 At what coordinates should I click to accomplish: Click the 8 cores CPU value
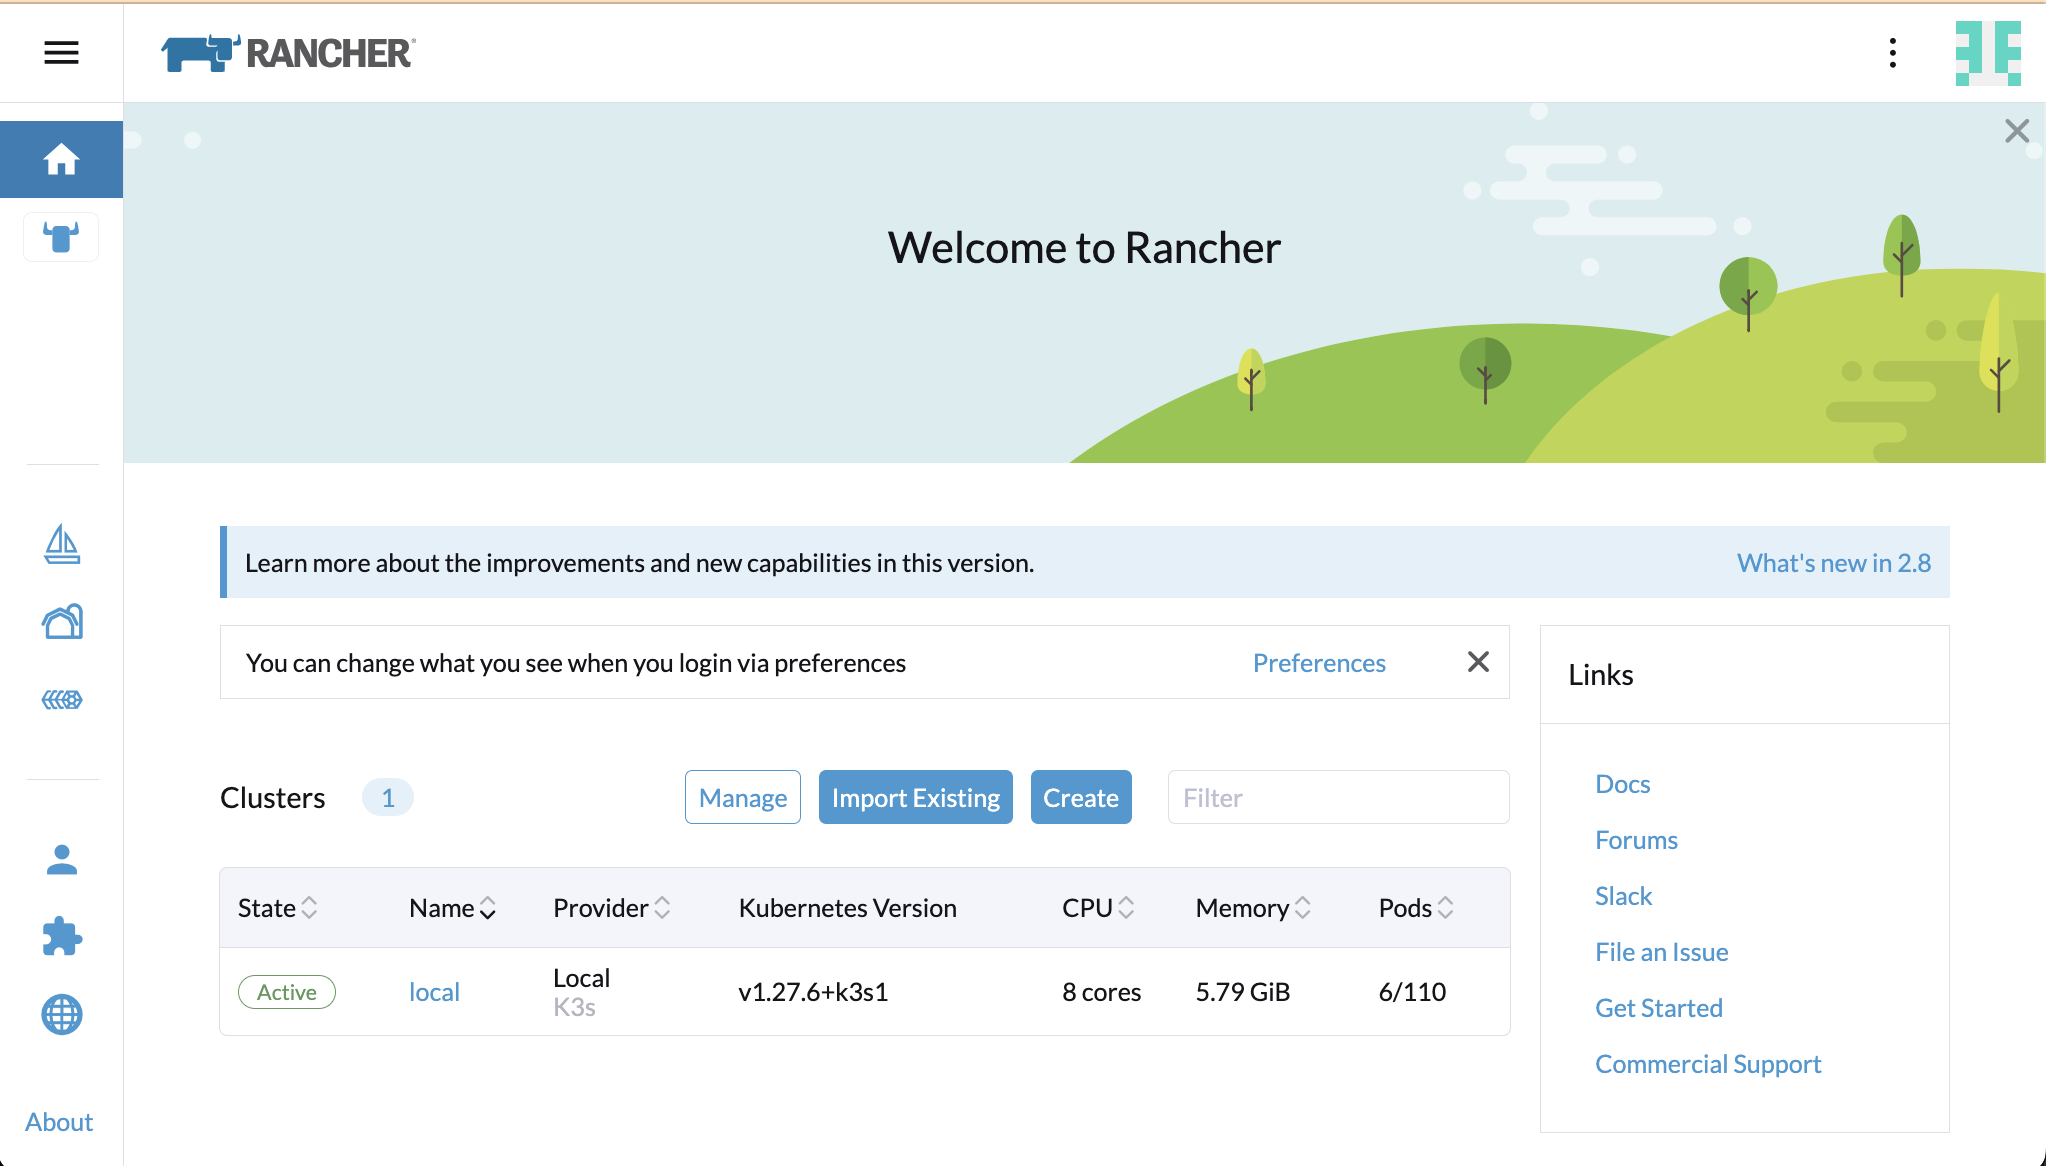point(1101,992)
